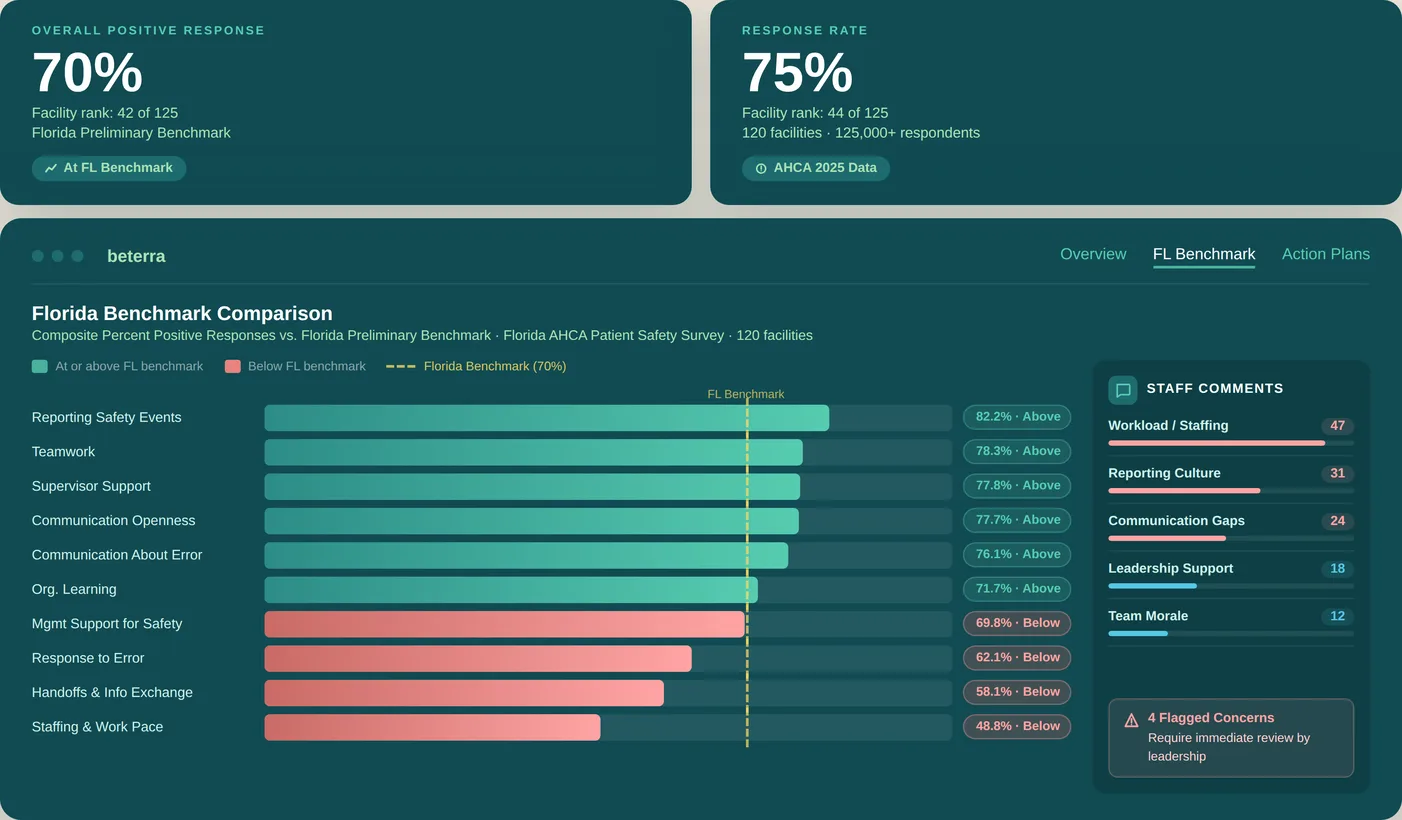Click the speech bubble icon beside Staff Comments
This screenshot has width=1402, height=820.
point(1123,389)
